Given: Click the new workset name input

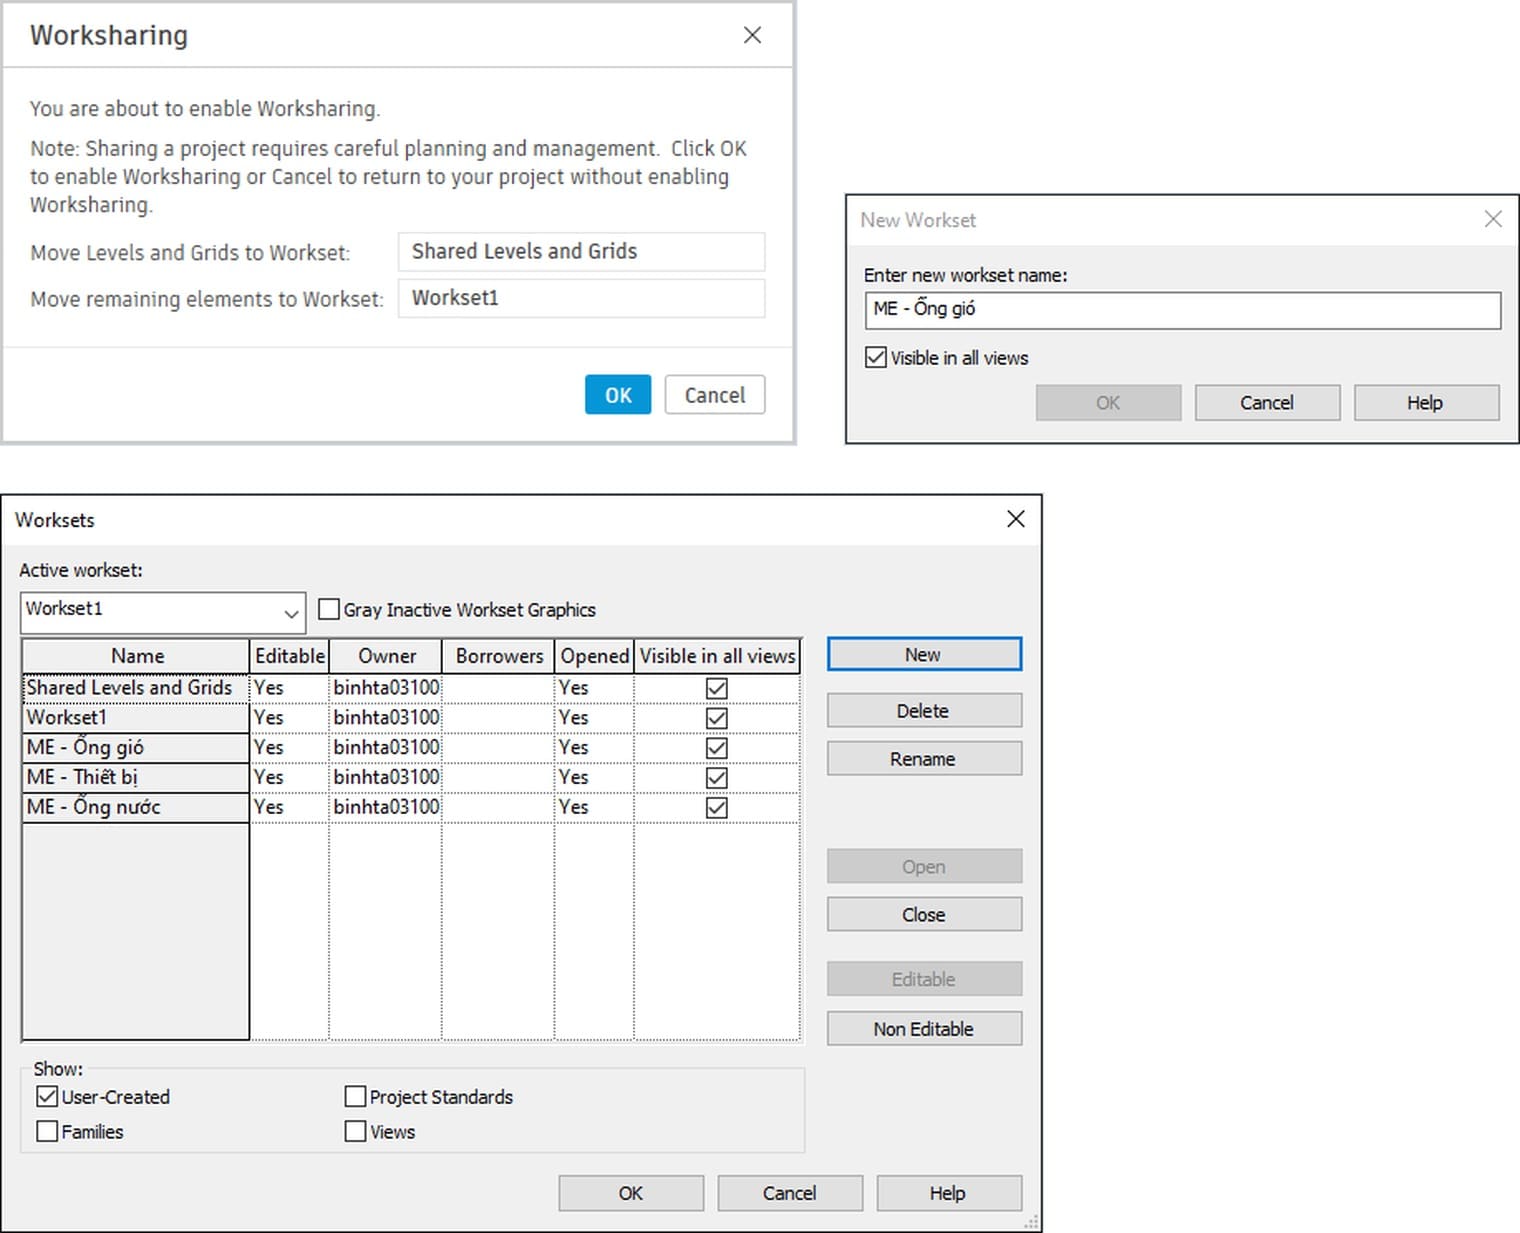Looking at the screenshot, I should pyautogui.click(x=1182, y=309).
